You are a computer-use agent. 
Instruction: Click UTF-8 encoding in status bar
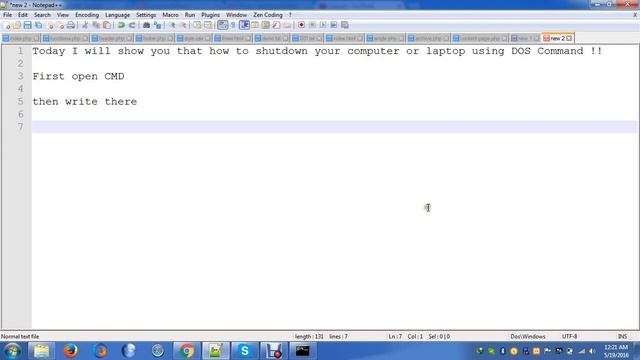tap(569, 336)
